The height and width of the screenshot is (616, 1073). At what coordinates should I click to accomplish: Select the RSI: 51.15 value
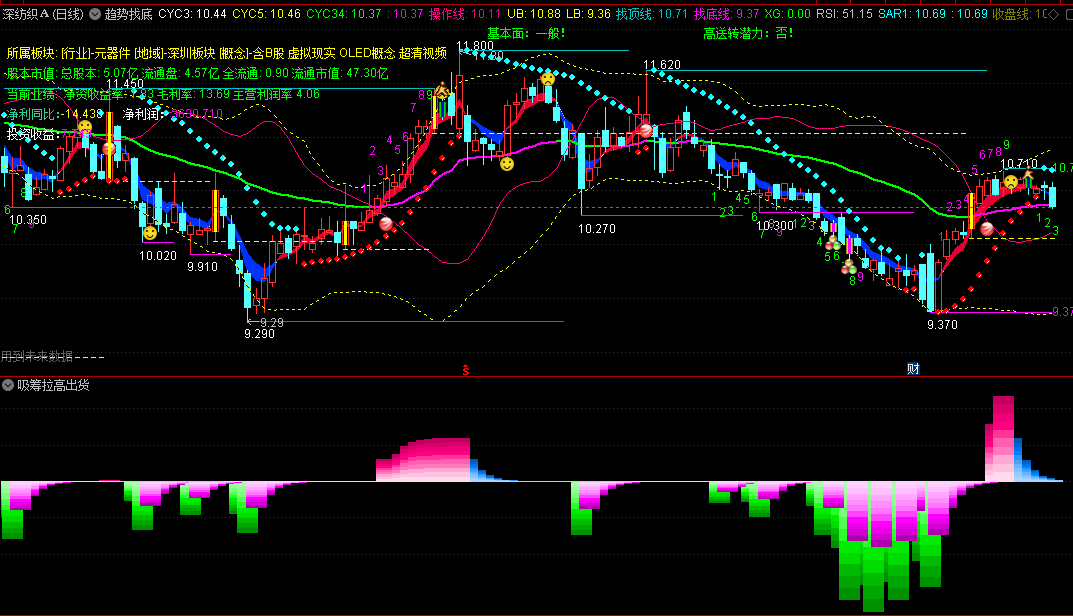click(844, 14)
